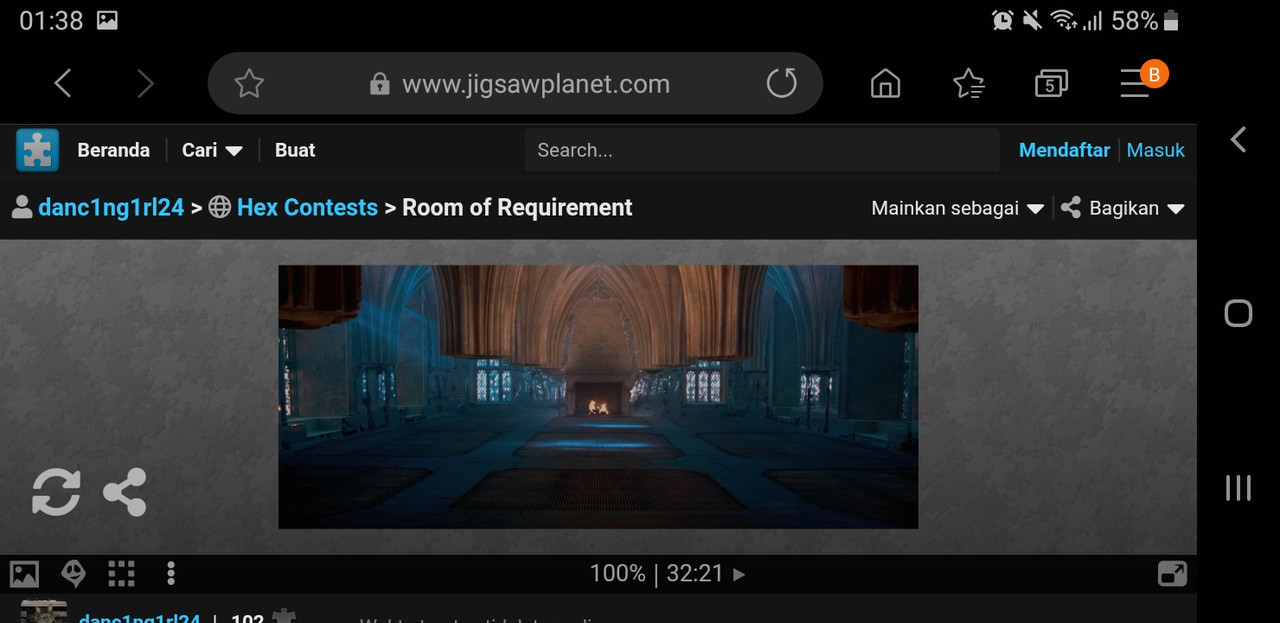
Task: Toggle the ghost image icon
Action: [73, 574]
